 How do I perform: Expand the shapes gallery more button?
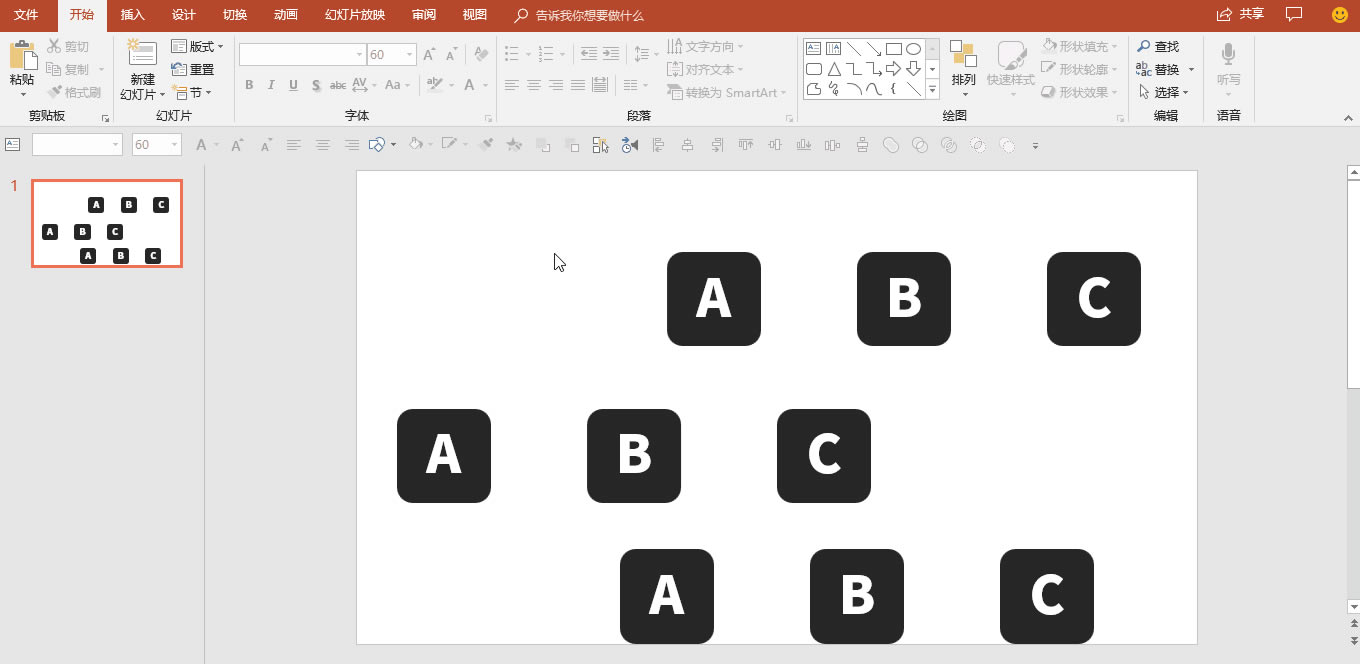[932, 90]
